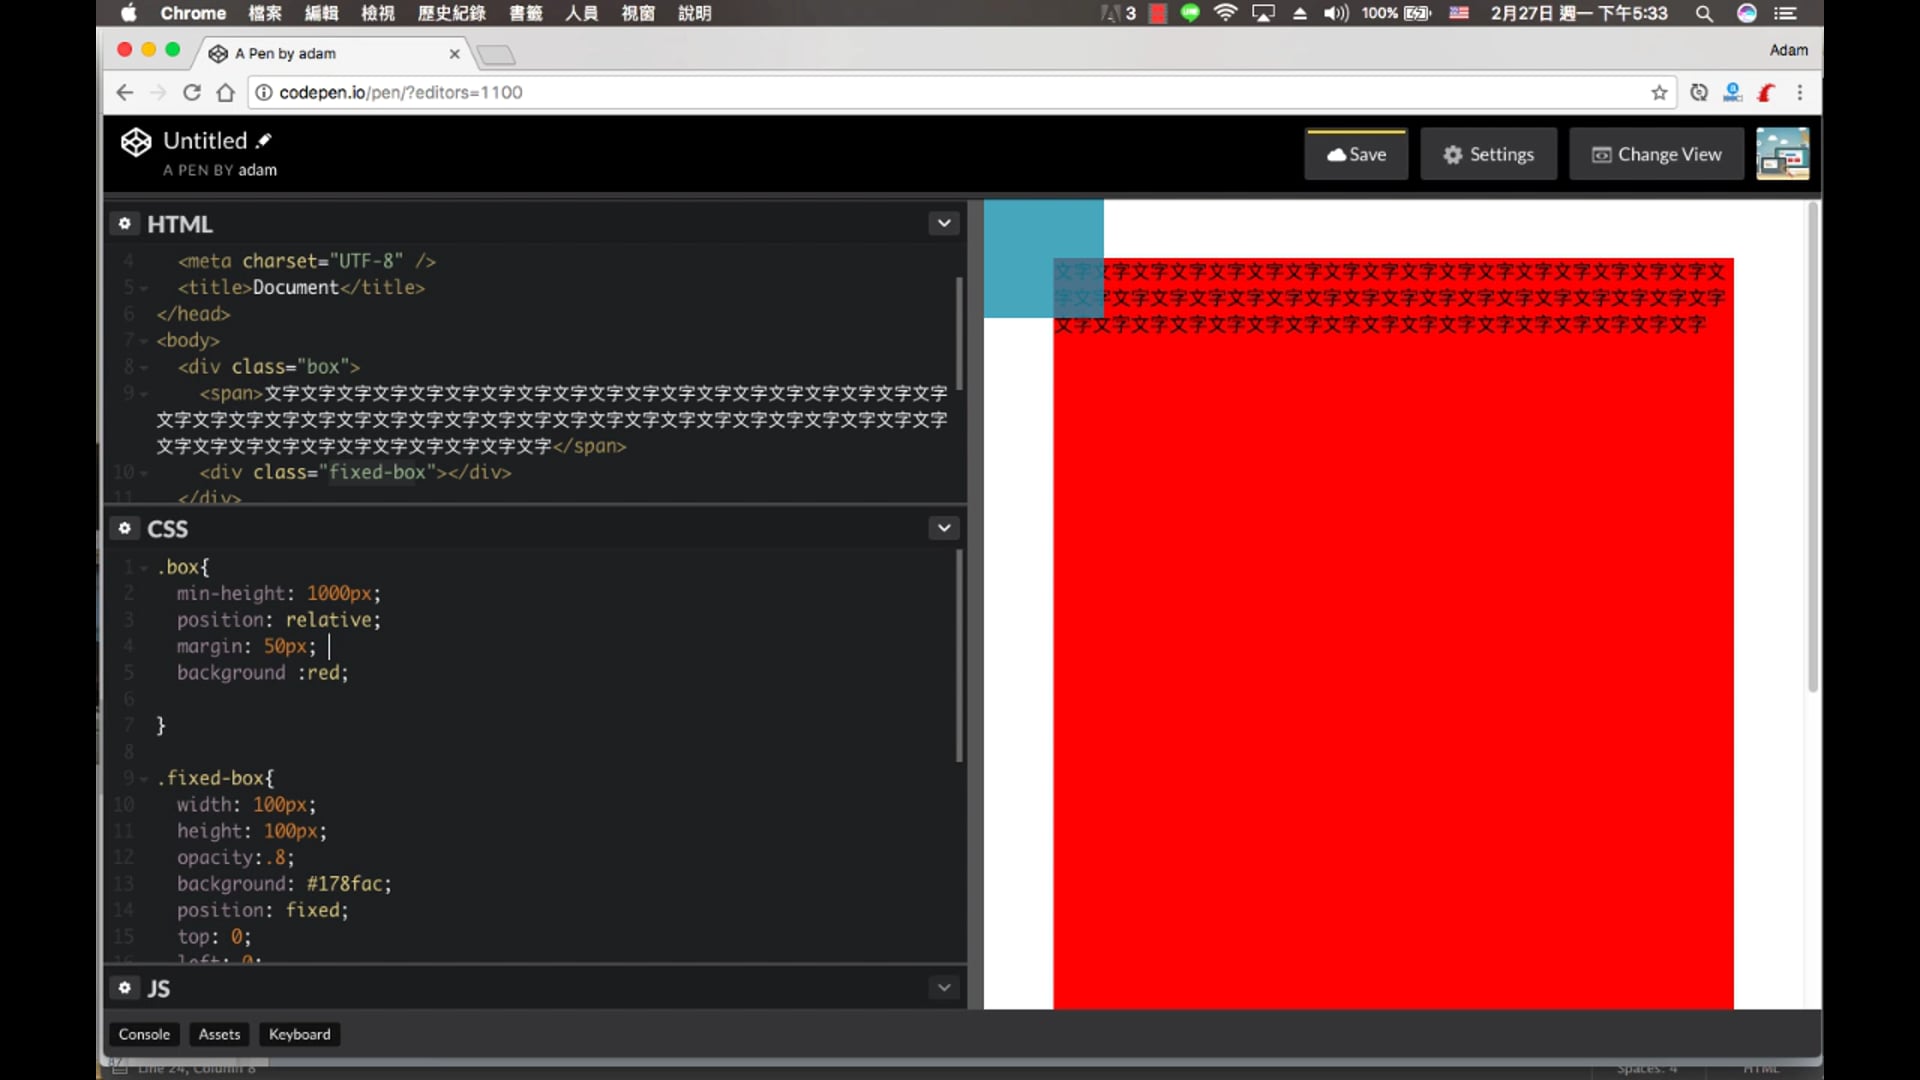Reload the page in Chrome
1920x1080 pixels.
192,92
